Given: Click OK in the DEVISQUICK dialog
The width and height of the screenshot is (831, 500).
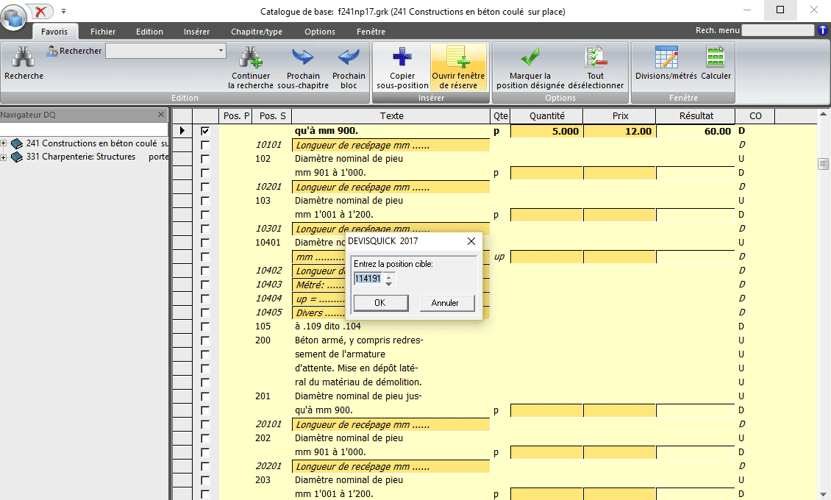Looking at the screenshot, I should (381, 303).
